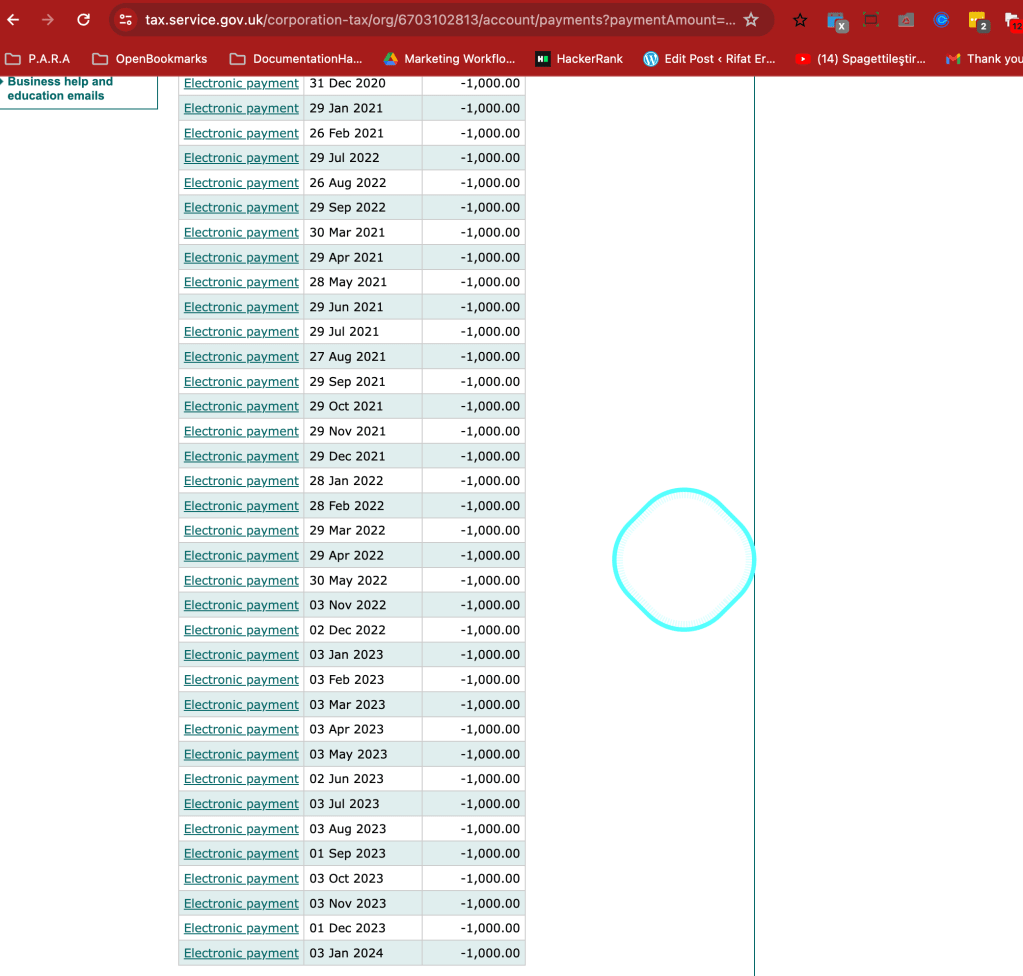The height and width of the screenshot is (976, 1023).
Task: Click the browser back arrow
Action: pos(13,20)
